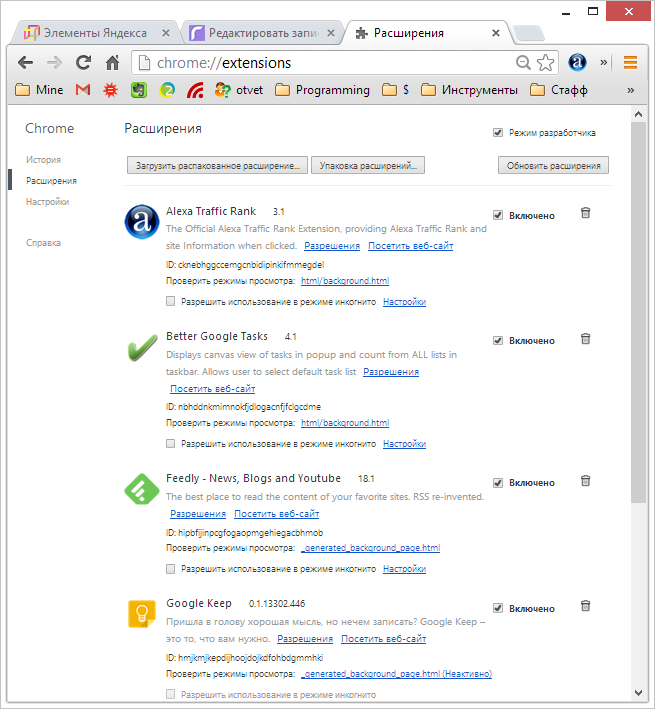Open Google Keep Разрешения link
Image resolution: width=655 pixels, height=709 pixels.
(305, 638)
